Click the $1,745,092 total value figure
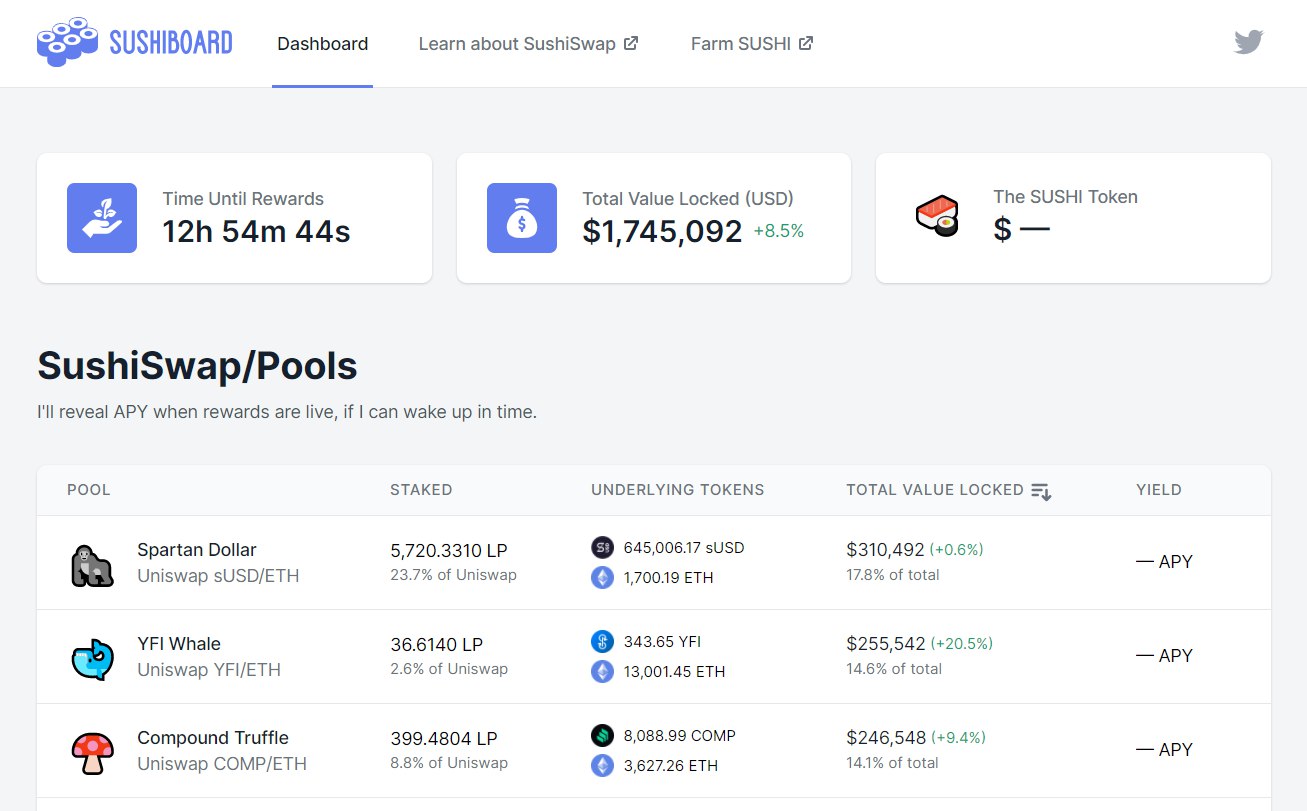Screen dimensions: 1307x811 click(662, 232)
